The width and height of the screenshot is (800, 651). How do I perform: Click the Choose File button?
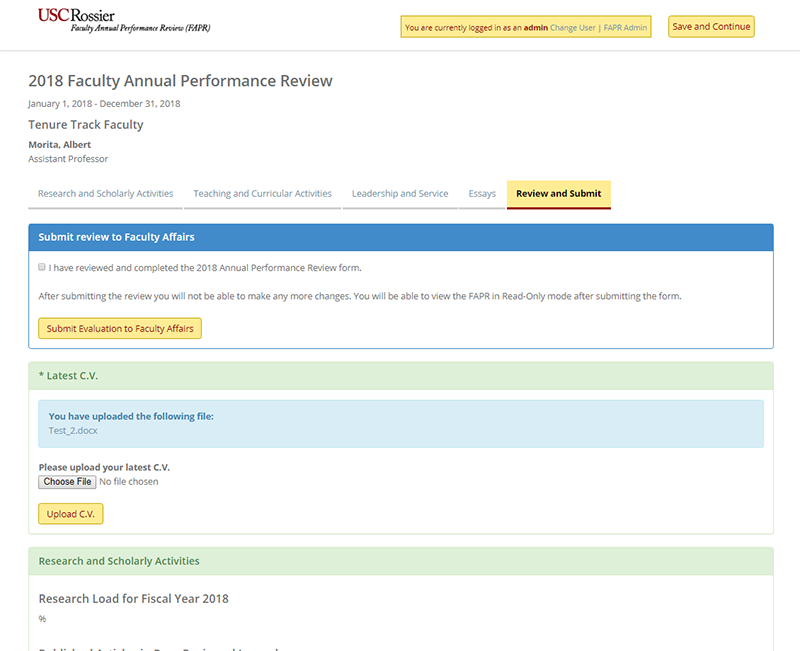(68, 482)
